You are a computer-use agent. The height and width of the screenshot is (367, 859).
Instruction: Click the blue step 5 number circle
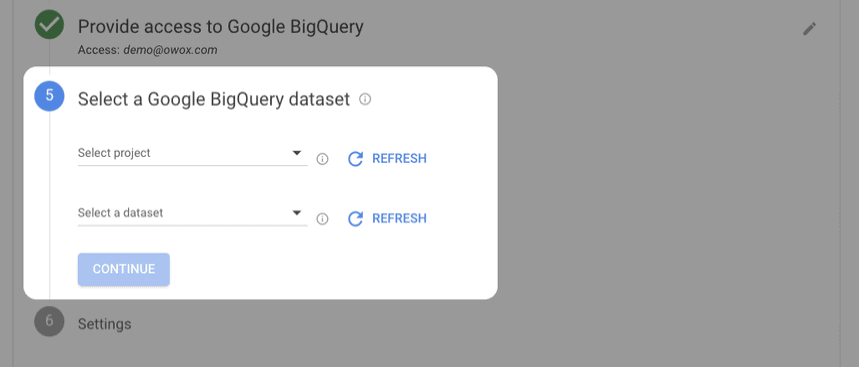(49, 96)
